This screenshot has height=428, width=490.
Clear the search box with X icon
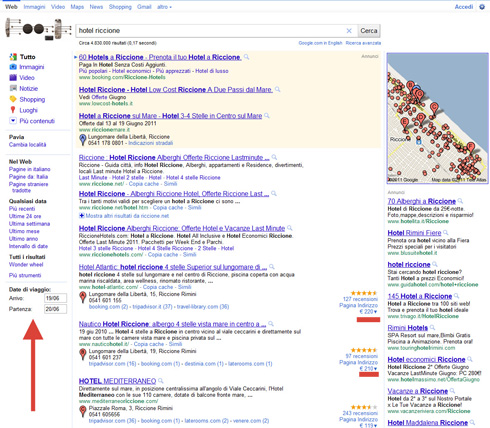click(x=349, y=31)
